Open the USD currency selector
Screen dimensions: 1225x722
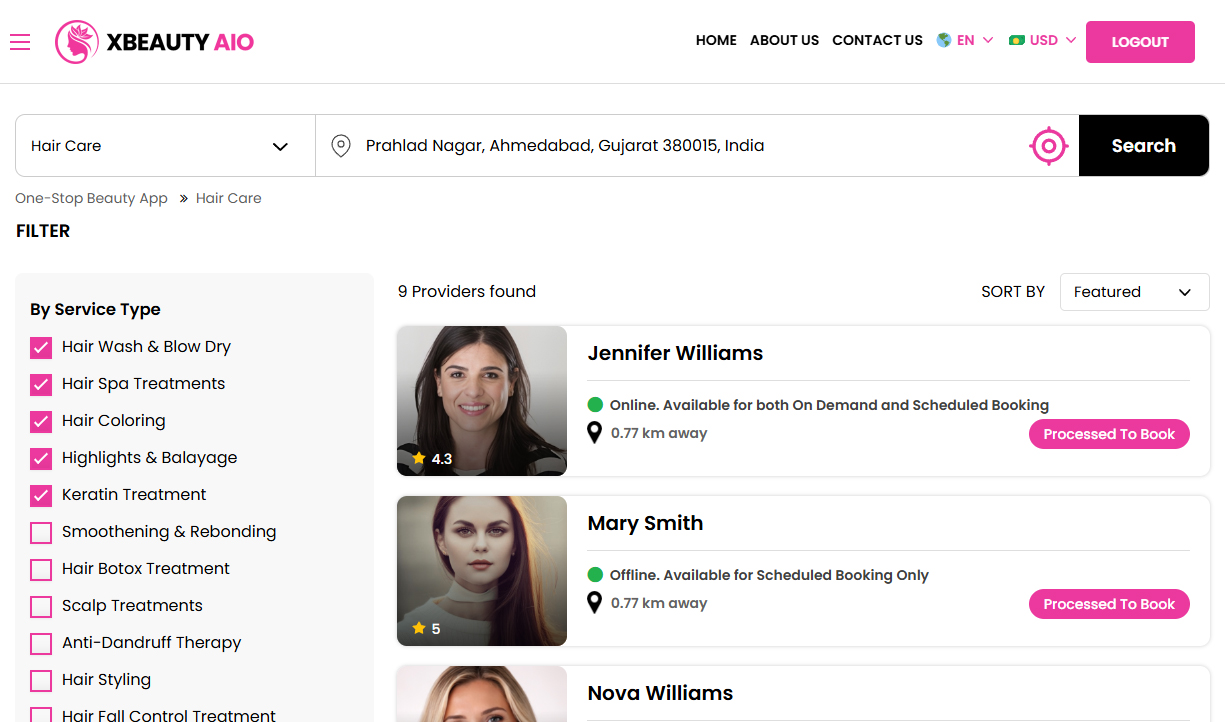coord(1043,41)
